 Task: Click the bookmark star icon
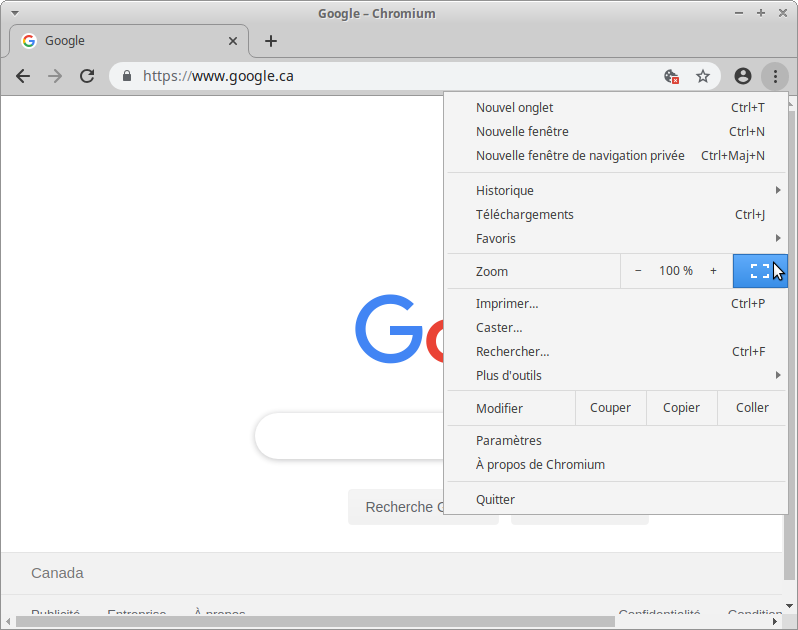[x=703, y=76]
